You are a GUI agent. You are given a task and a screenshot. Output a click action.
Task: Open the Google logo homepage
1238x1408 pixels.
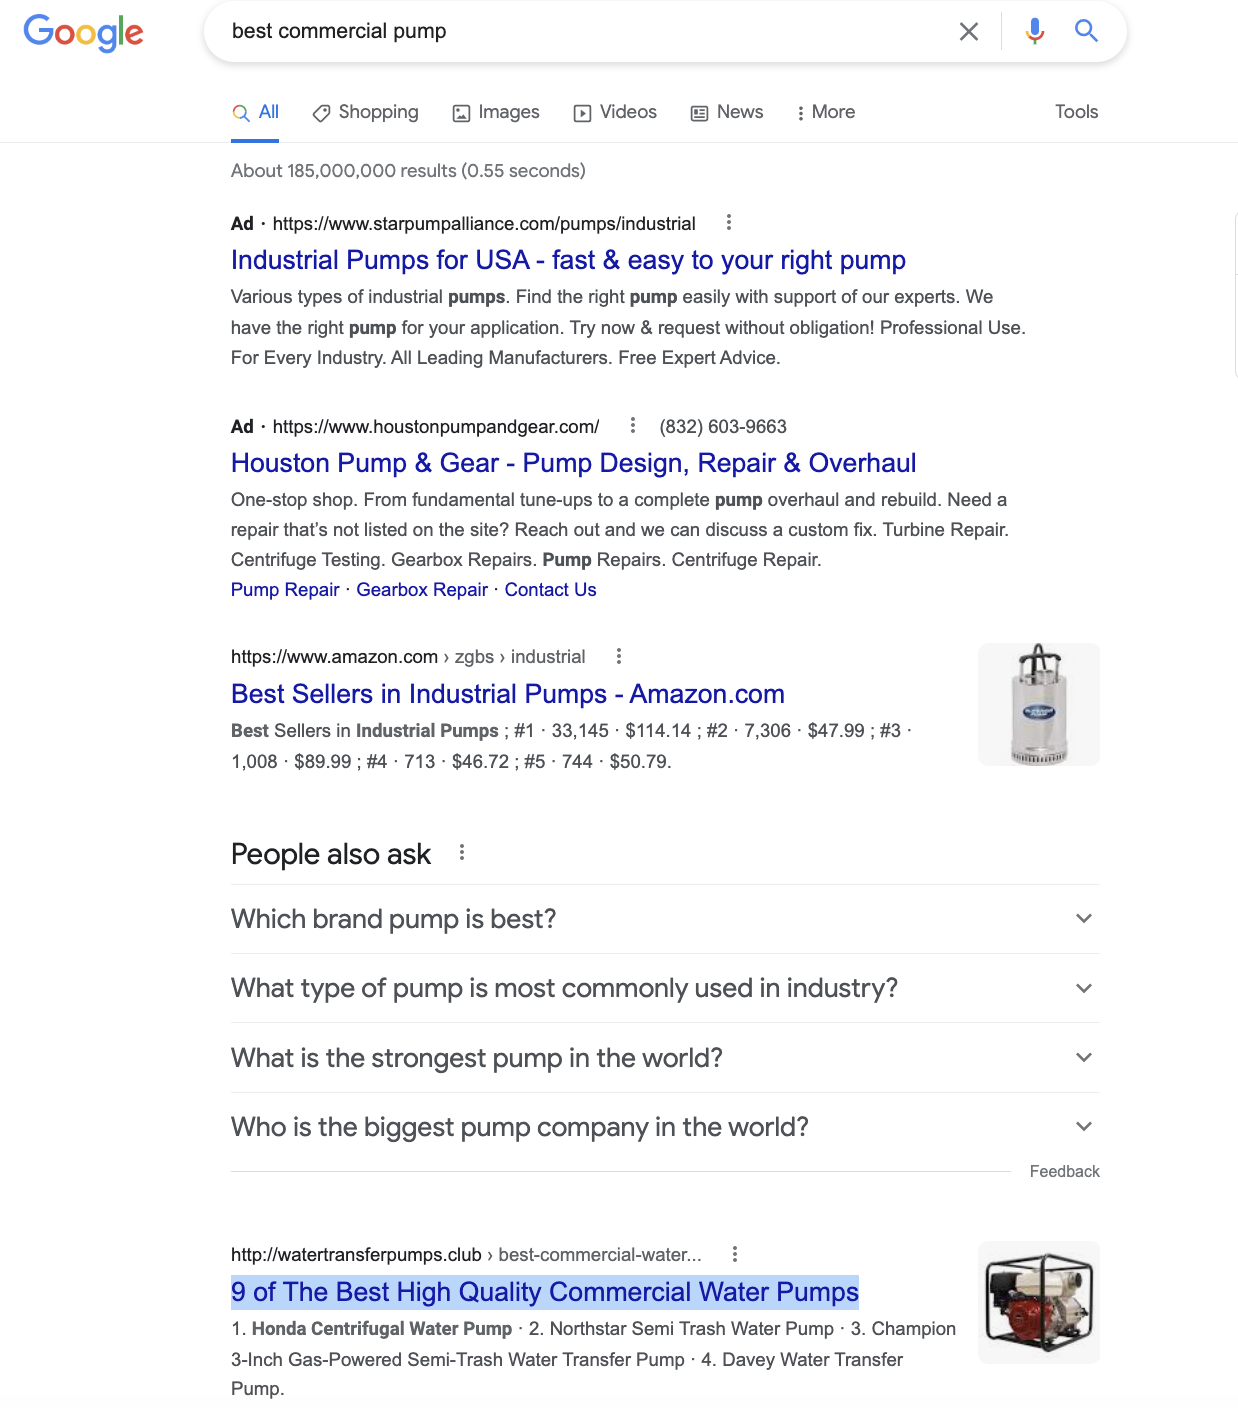pyautogui.click(x=84, y=33)
